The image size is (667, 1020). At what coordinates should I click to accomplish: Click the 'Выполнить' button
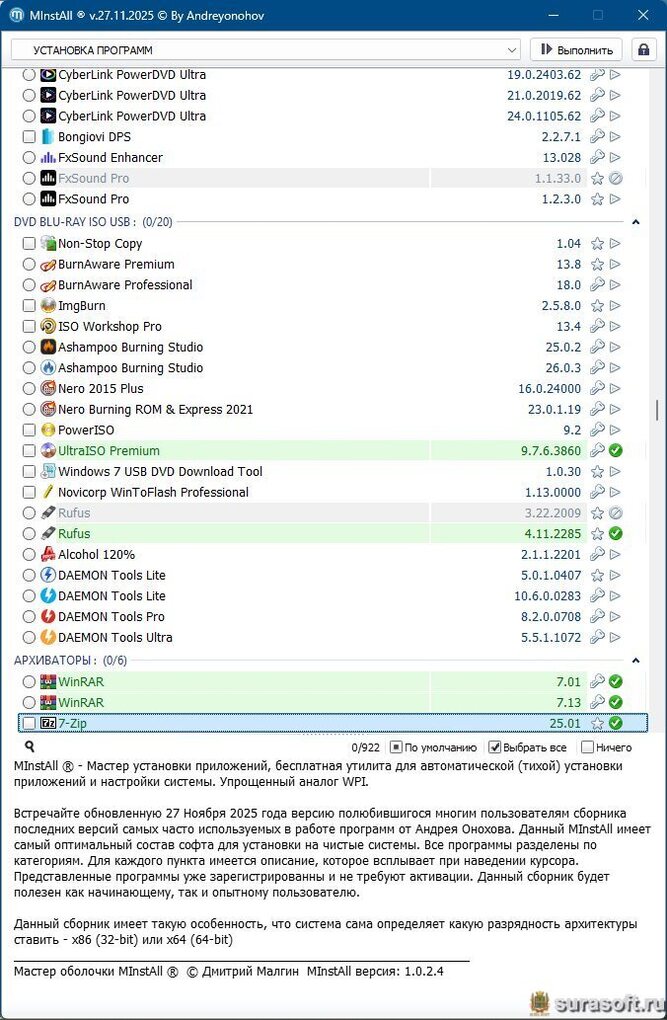(577, 50)
